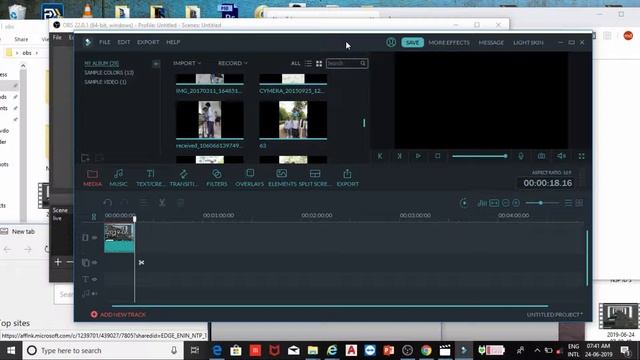Switch to Light Skin
The height and width of the screenshot is (360, 640).
528,42
